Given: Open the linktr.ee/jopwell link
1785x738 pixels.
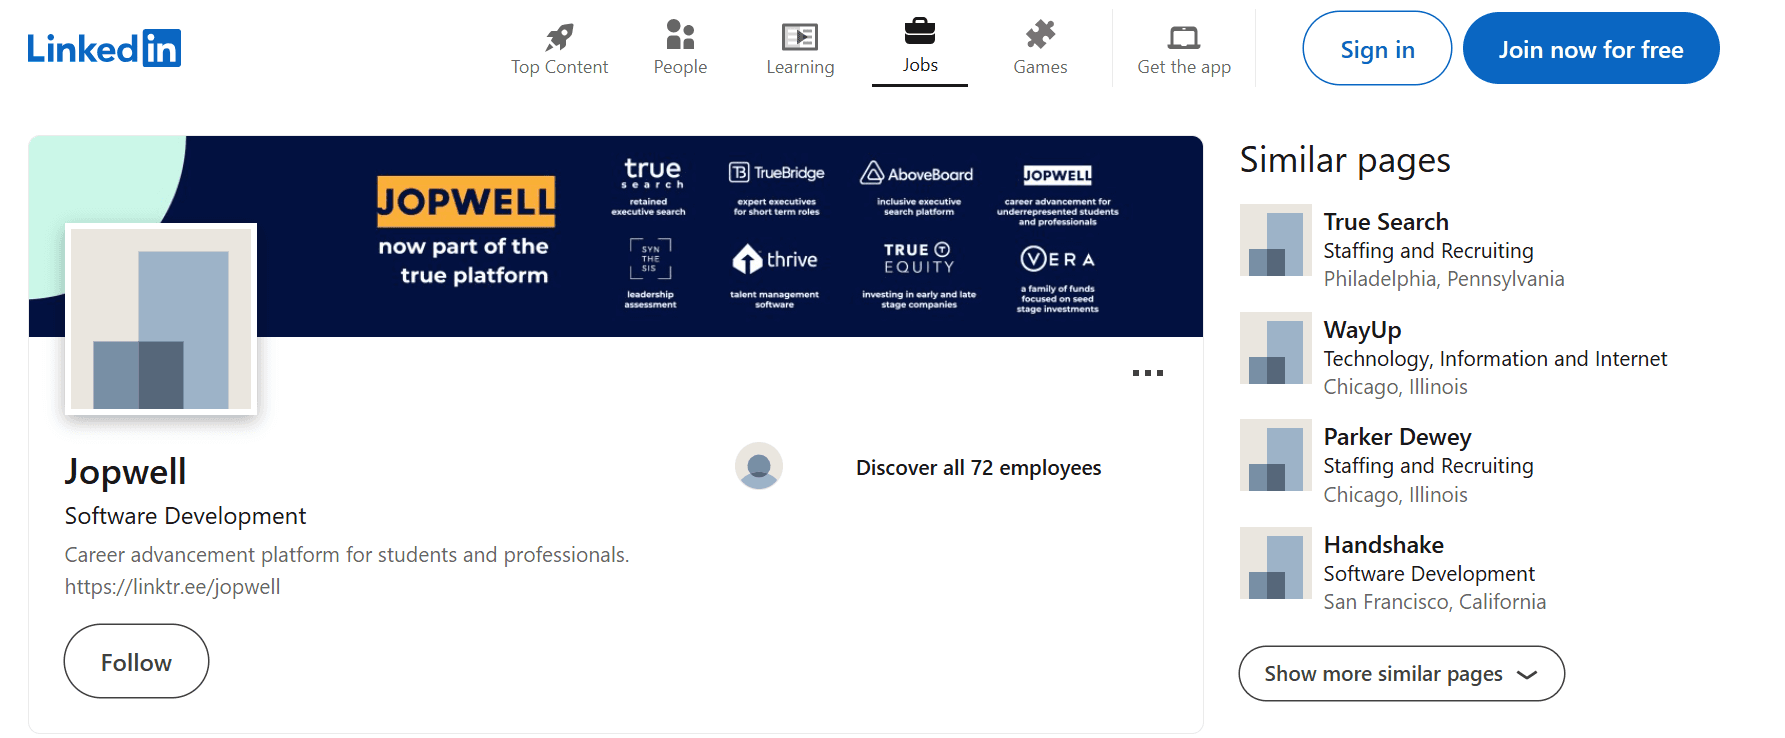Looking at the screenshot, I should (172, 587).
